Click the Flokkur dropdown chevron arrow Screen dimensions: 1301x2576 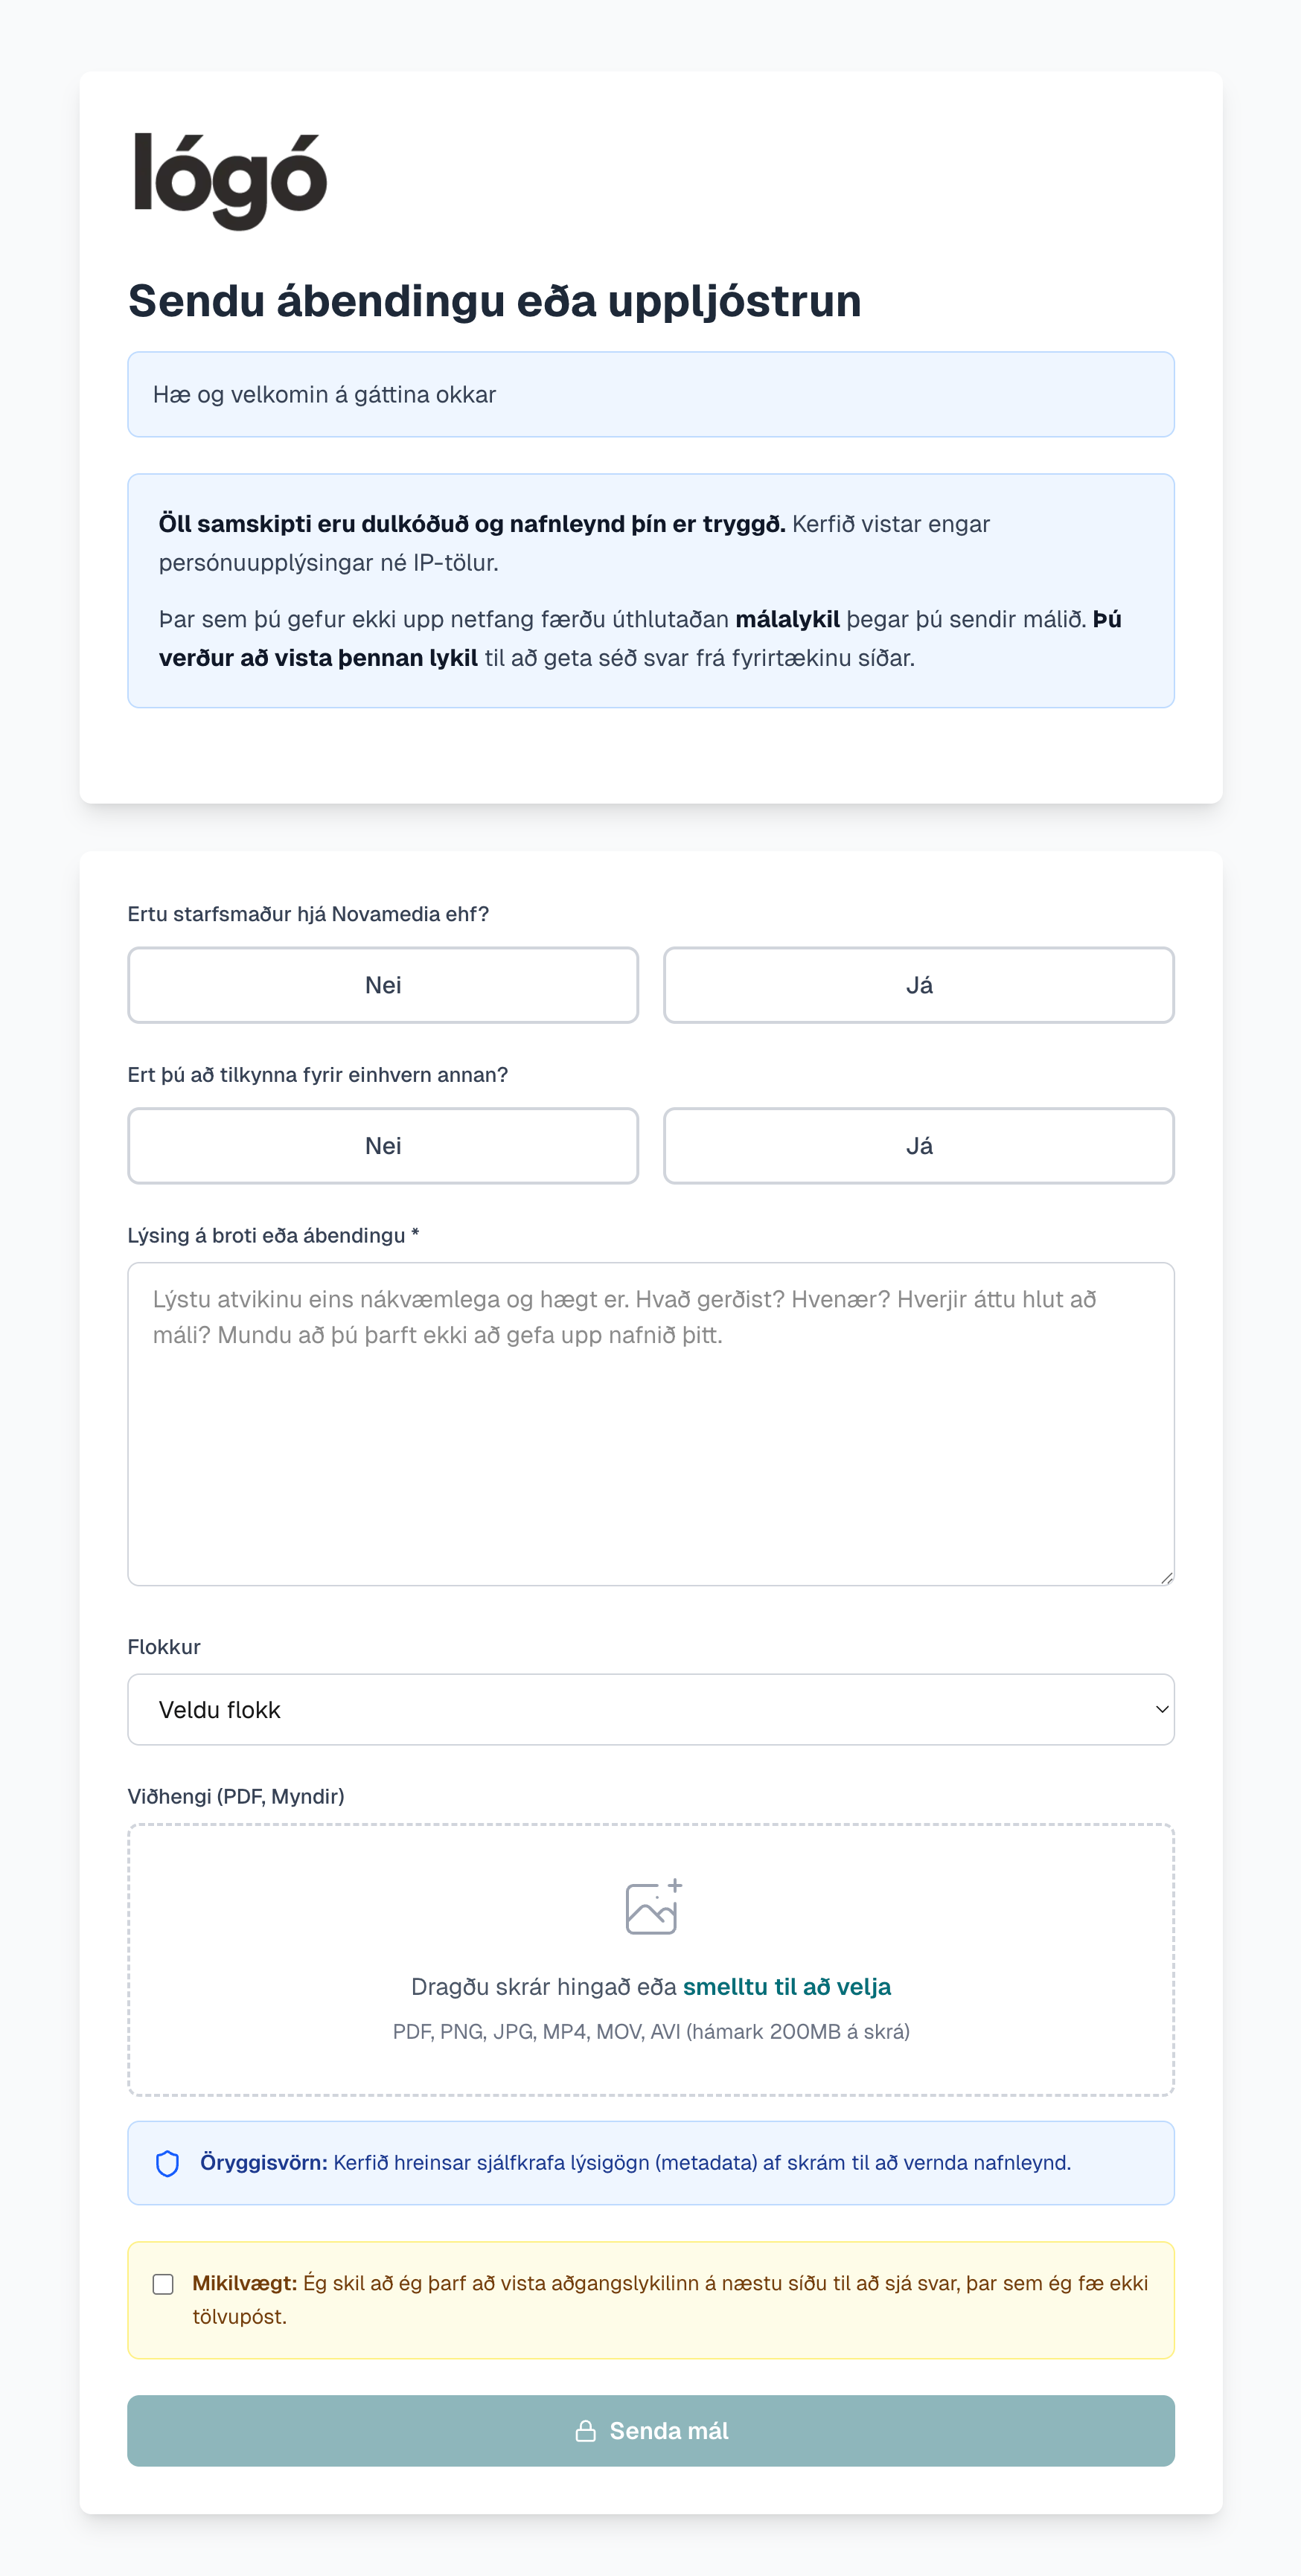(x=1161, y=1710)
